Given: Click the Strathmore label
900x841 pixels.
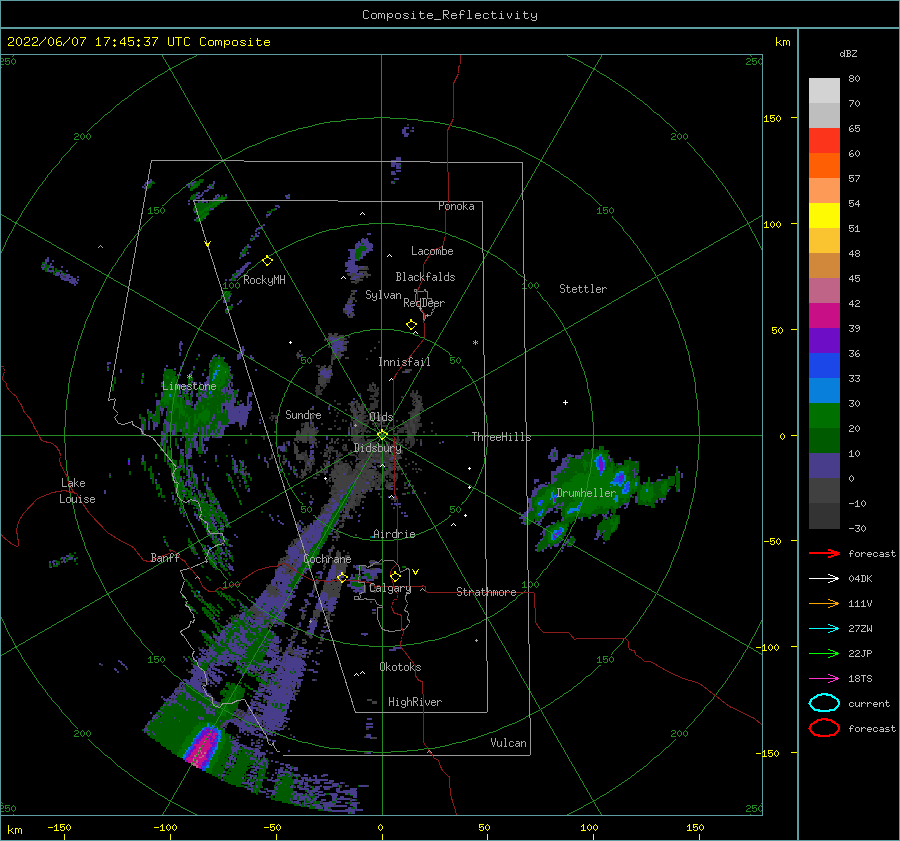Looking at the screenshot, I should (x=486, y=592).
